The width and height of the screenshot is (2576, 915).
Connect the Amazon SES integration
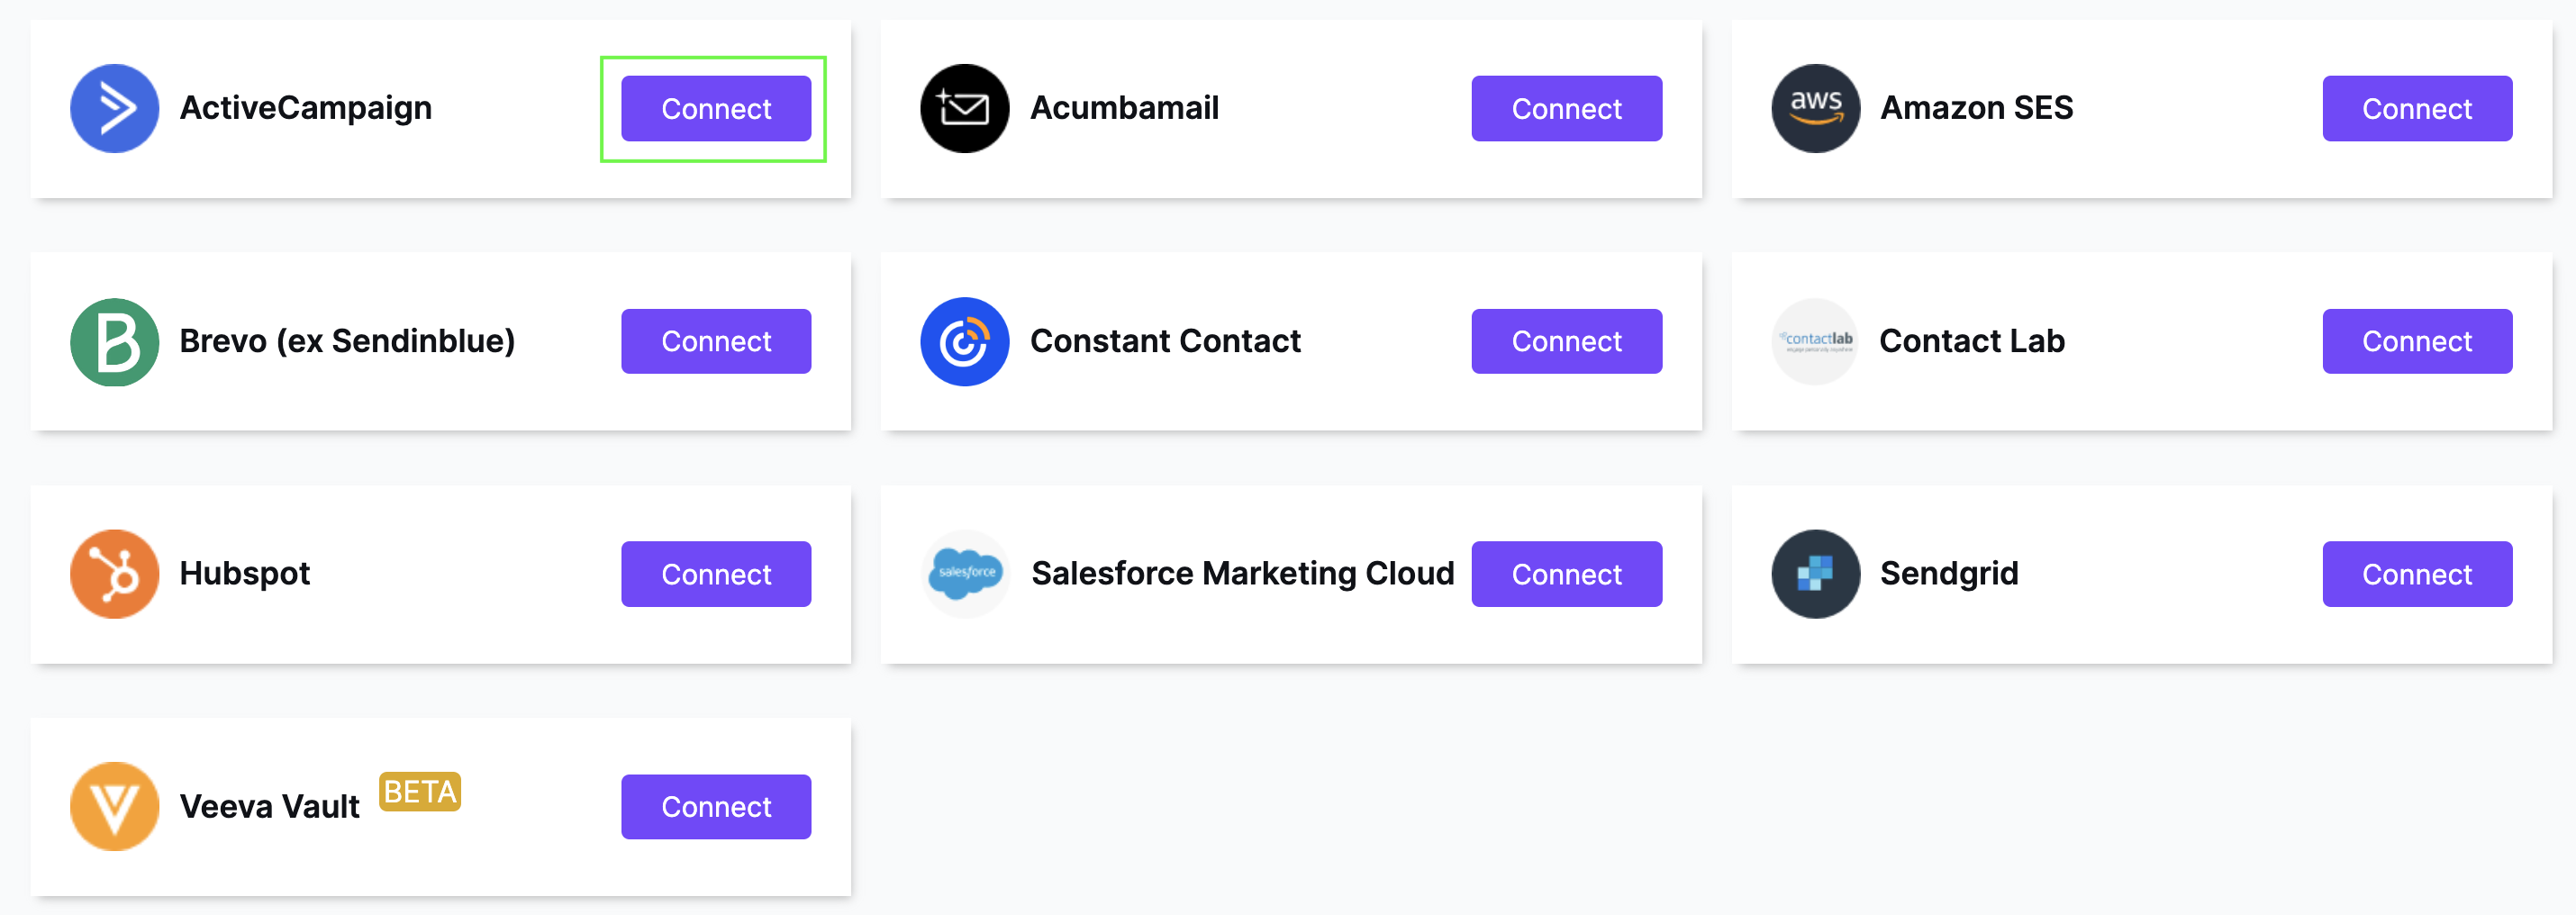click(2417, 108)
